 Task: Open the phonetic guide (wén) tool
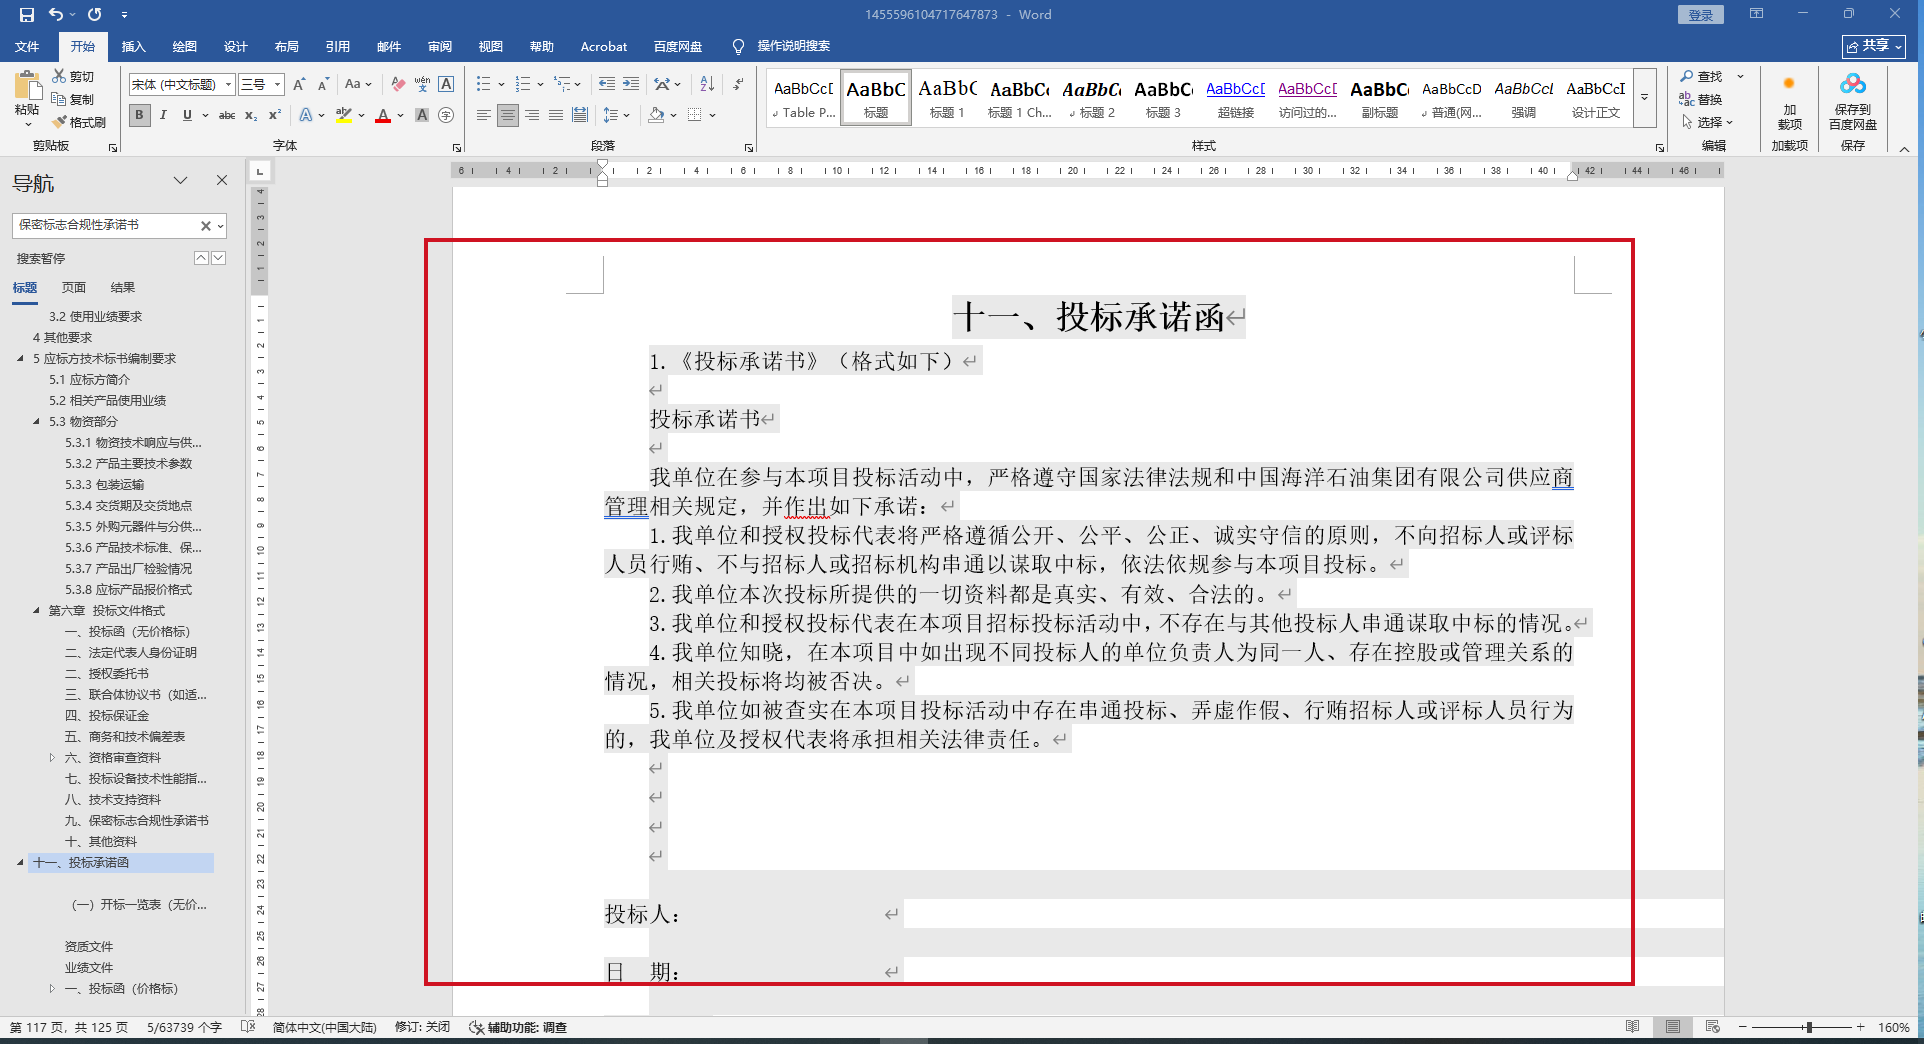[422, 85]
